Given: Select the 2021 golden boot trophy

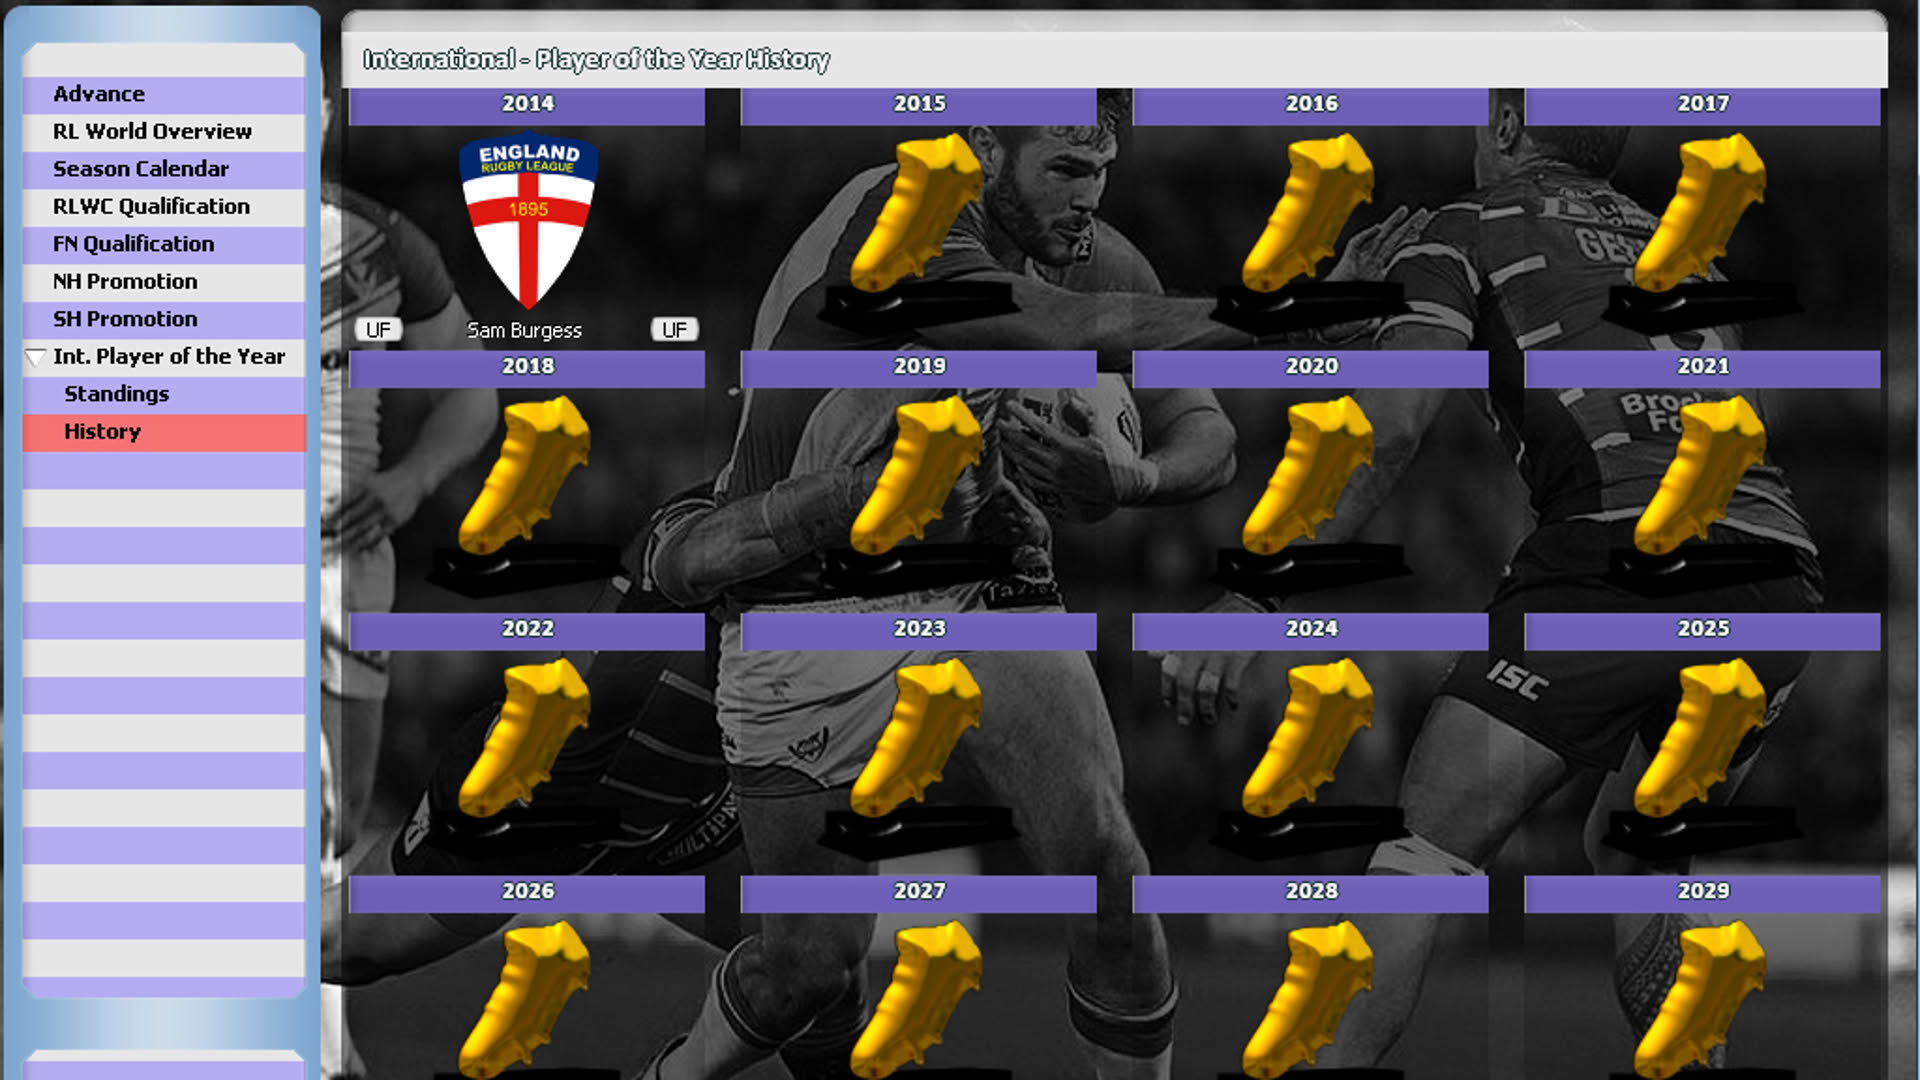Looking at the screenshot, I should [x=1703, y=495].
